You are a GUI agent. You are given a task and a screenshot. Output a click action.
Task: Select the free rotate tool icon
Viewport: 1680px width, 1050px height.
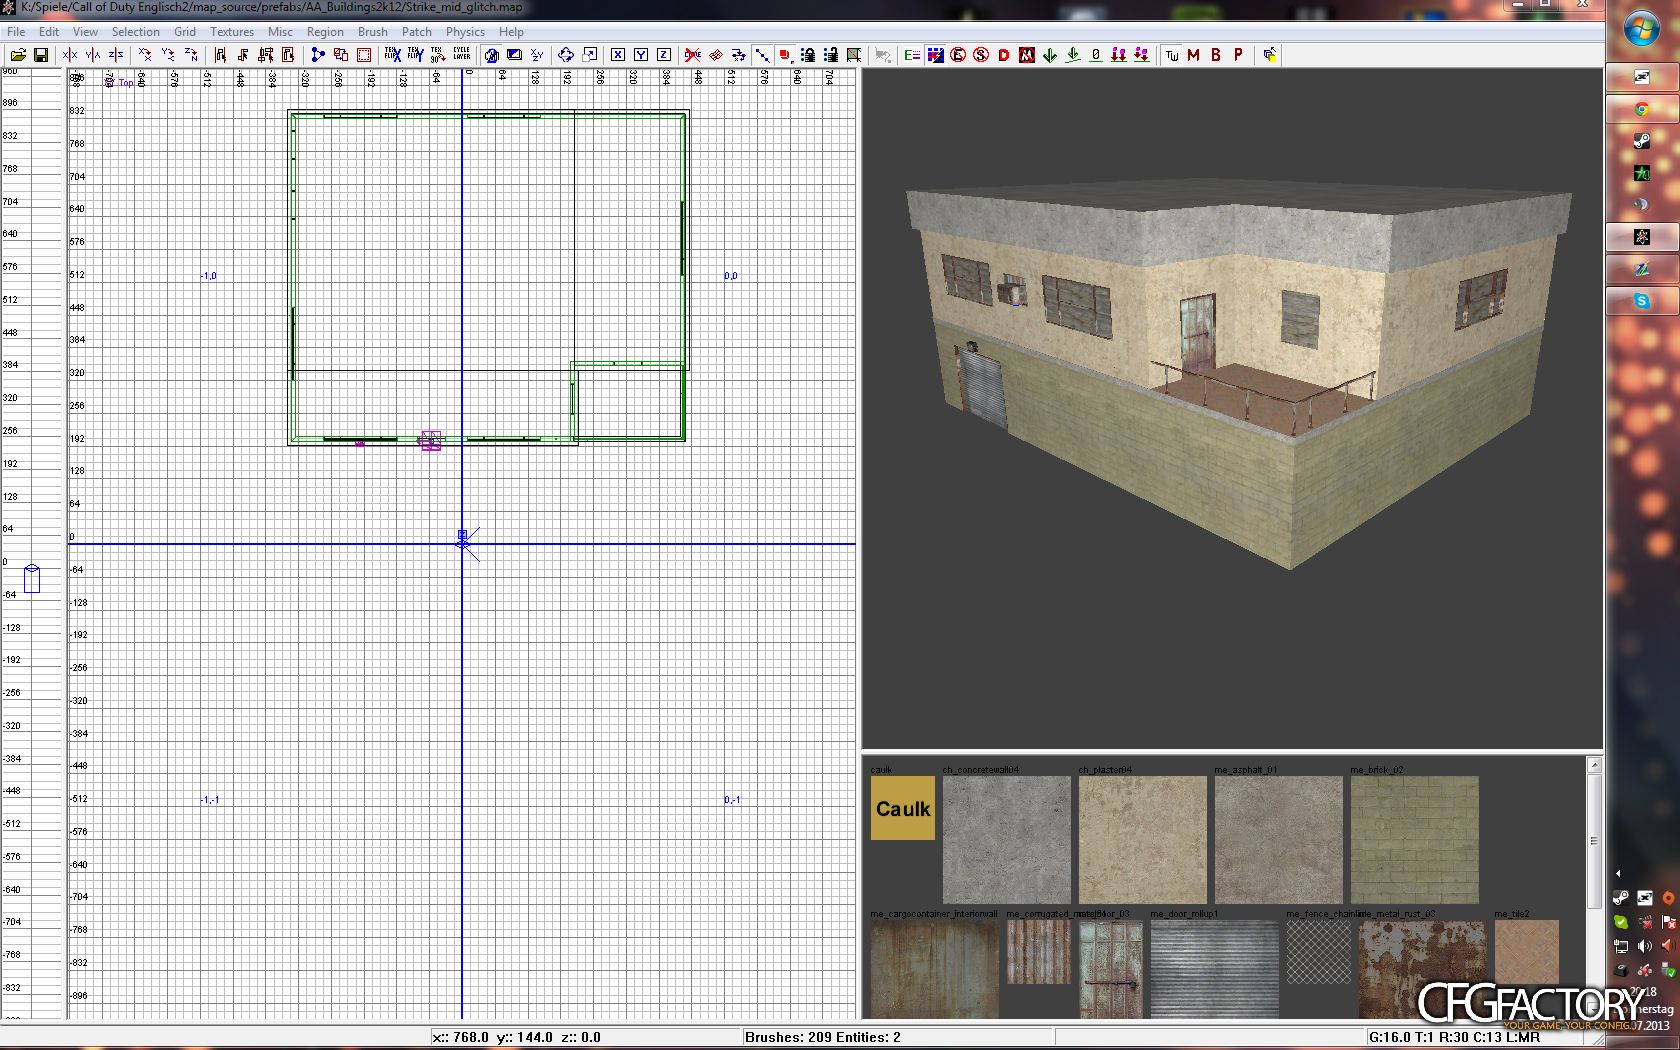(x=566, y=55)
